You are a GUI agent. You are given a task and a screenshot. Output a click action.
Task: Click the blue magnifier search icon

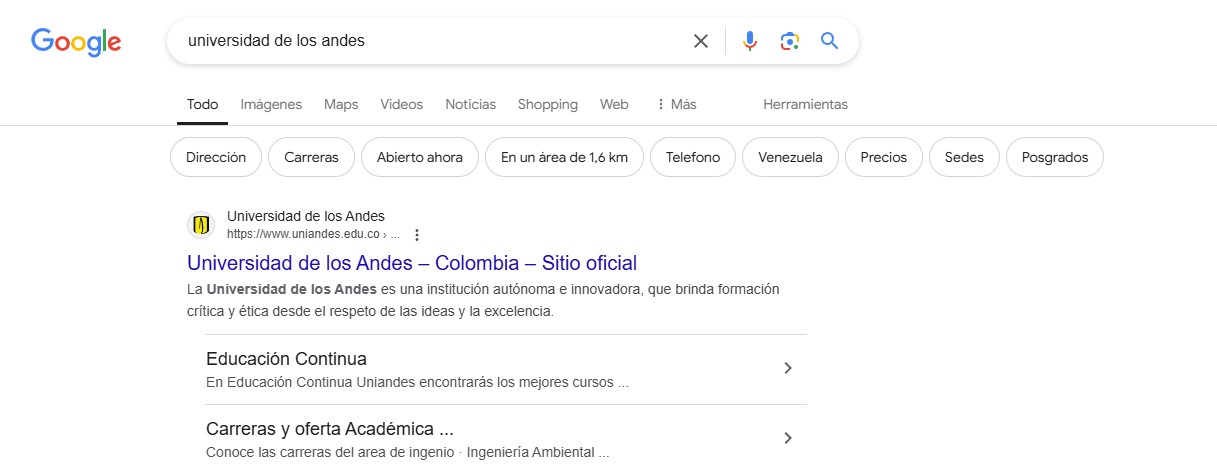point(829,41)
